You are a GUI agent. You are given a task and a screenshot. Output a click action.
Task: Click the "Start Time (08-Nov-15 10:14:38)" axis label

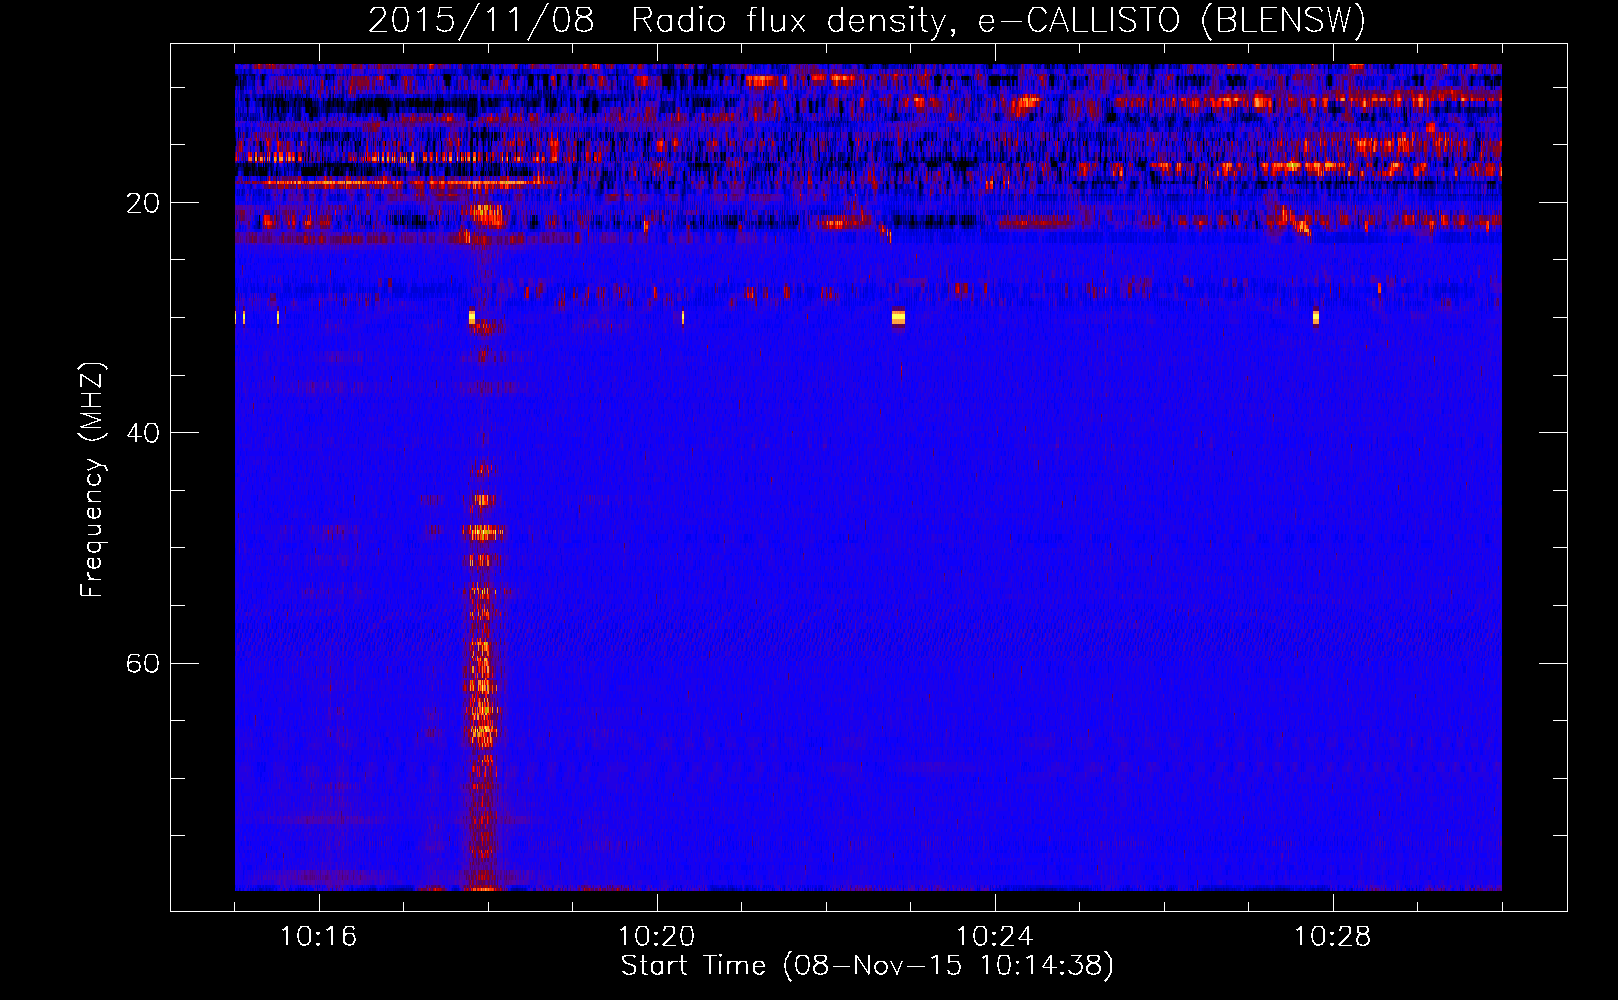click(867, 966)
